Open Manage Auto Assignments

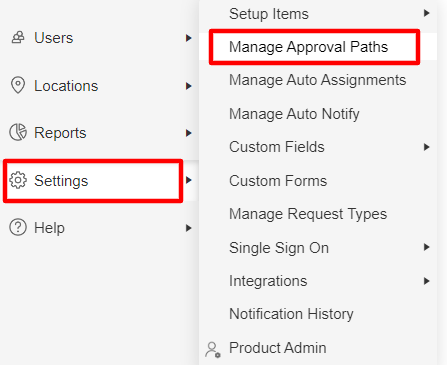coord(318,80)
